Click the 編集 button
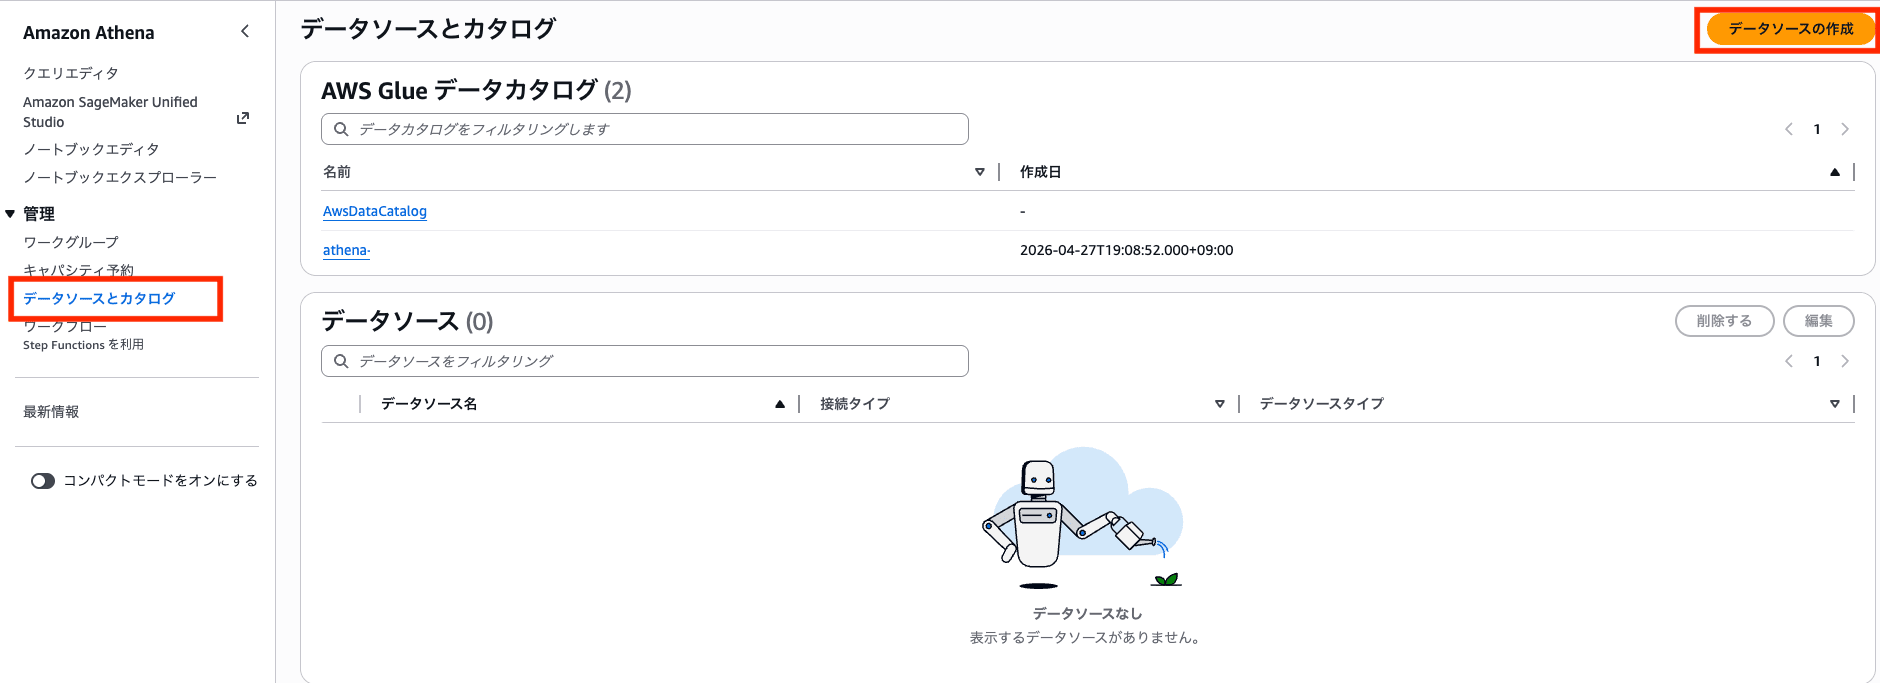1880x683 pixels. [1818, 321]
